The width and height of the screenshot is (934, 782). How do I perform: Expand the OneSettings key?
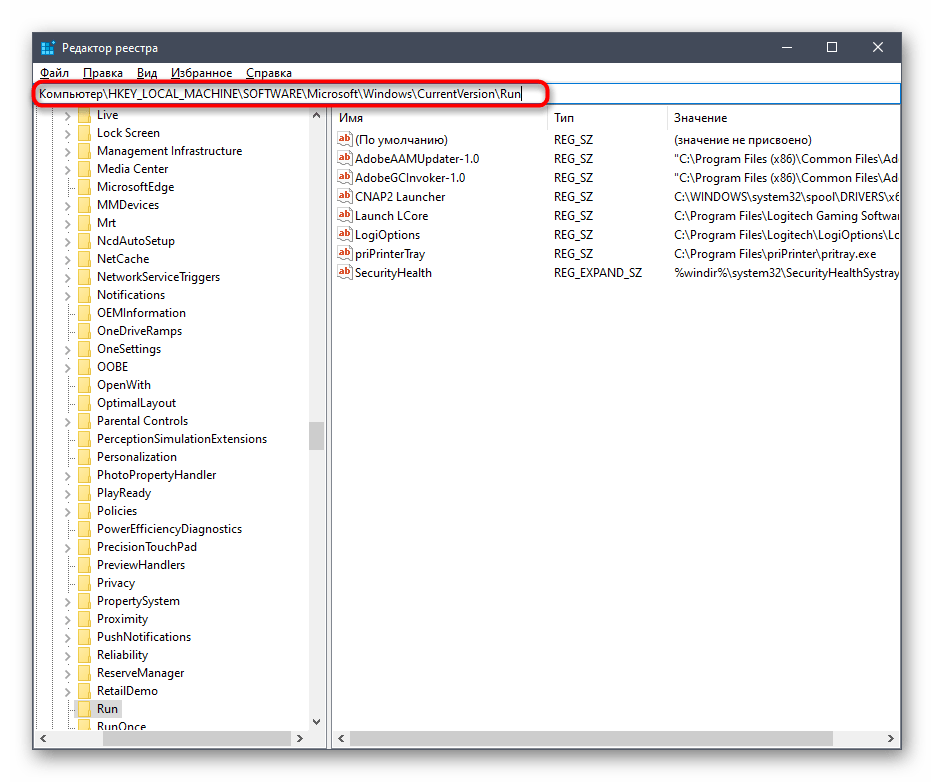point(67,350)
